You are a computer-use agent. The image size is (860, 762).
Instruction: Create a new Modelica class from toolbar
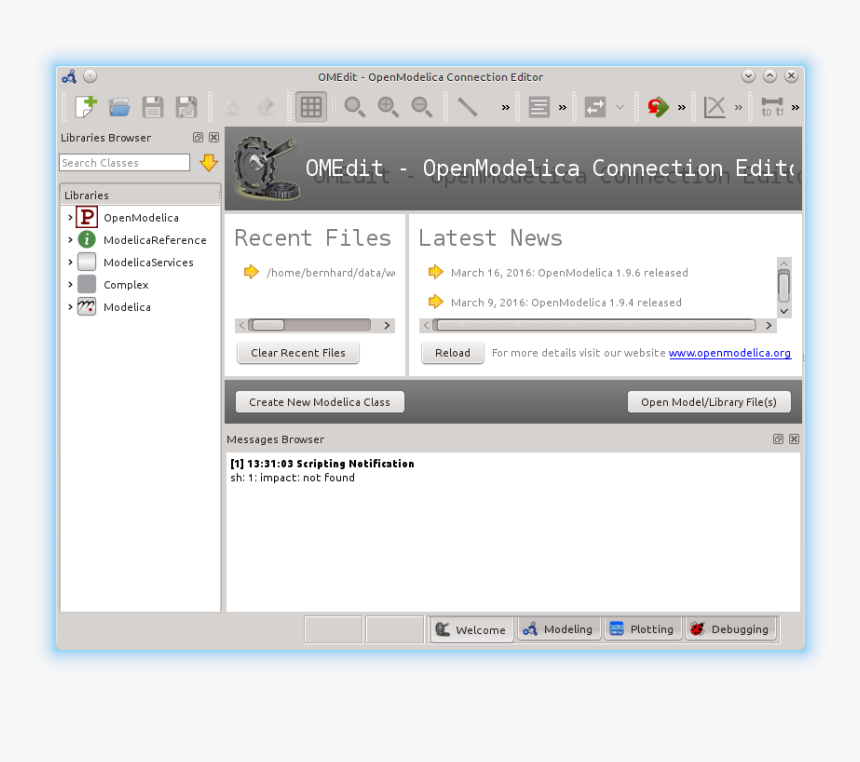[x=86, y=106]
